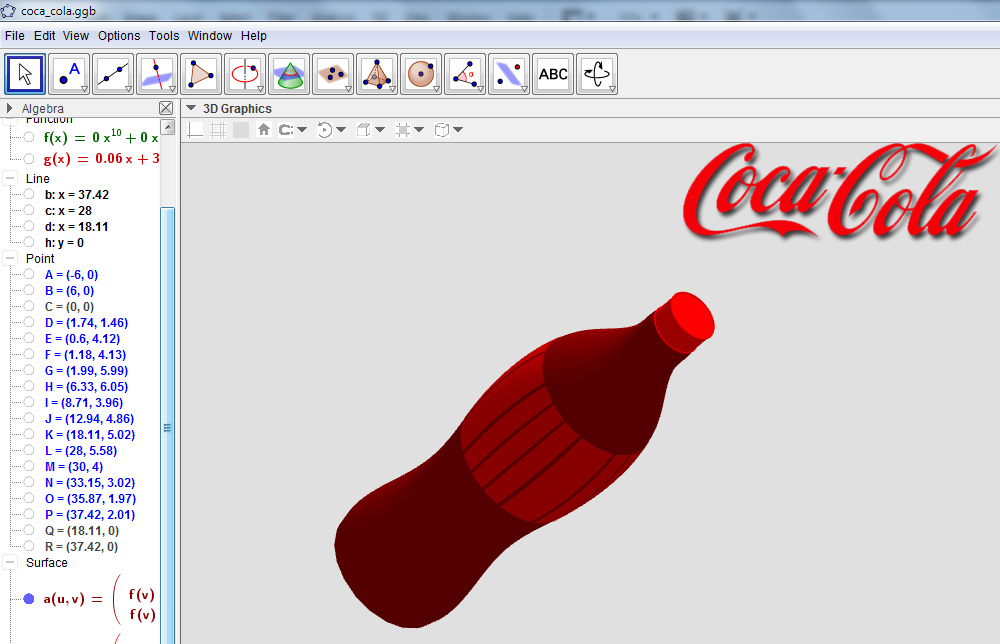
Task: Choose the Cone tool
Action: tap(289, 74)
